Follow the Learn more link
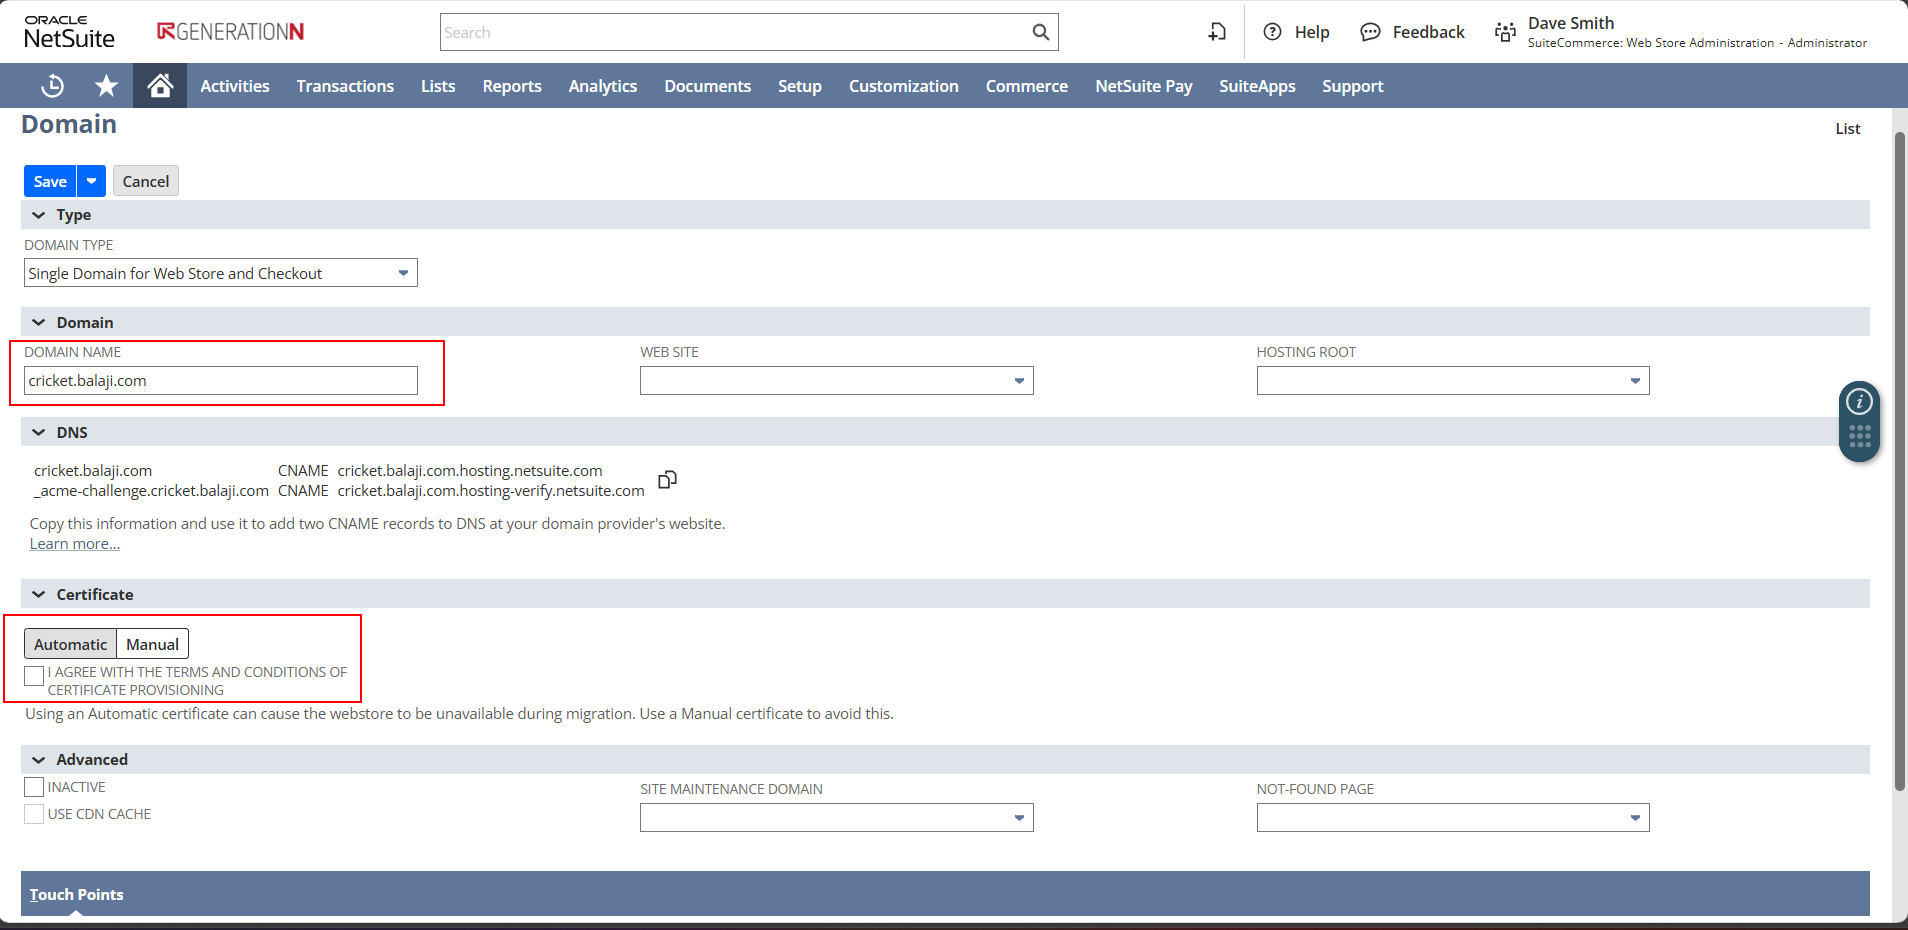 (x=74, y=544)
